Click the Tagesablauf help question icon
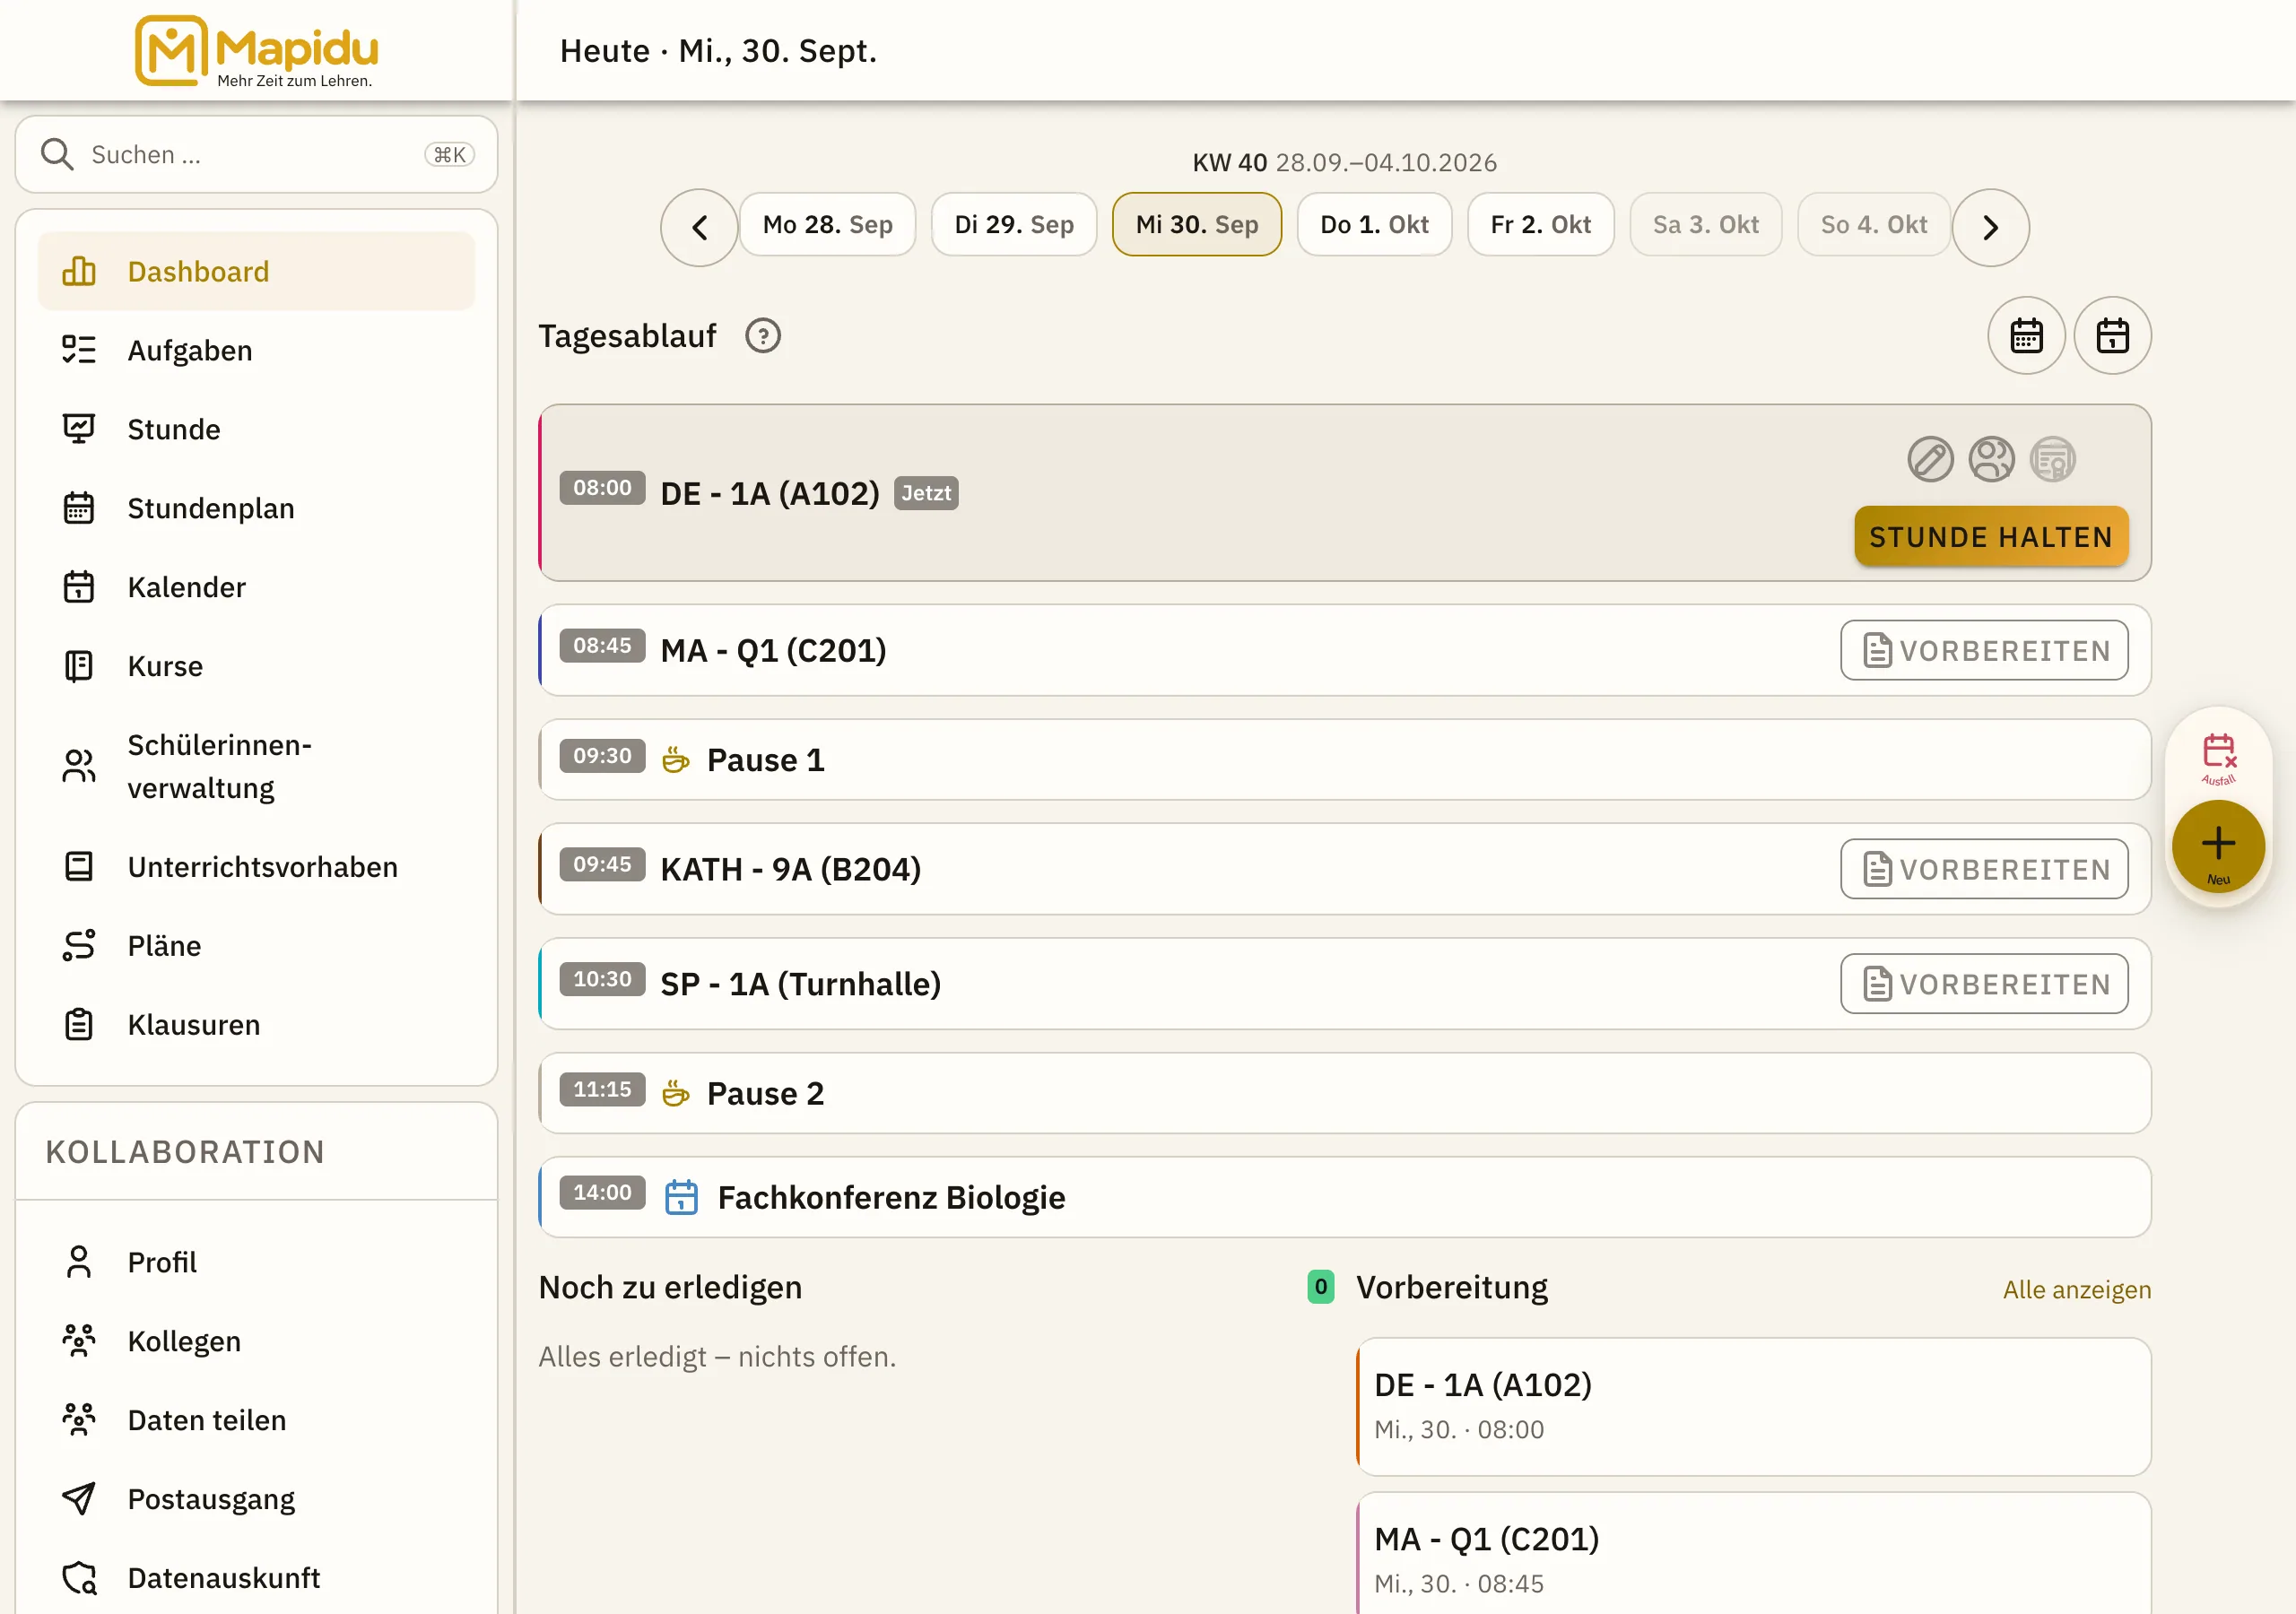This screenshot has height=1614, width=2296. click(x=763, y=336)
